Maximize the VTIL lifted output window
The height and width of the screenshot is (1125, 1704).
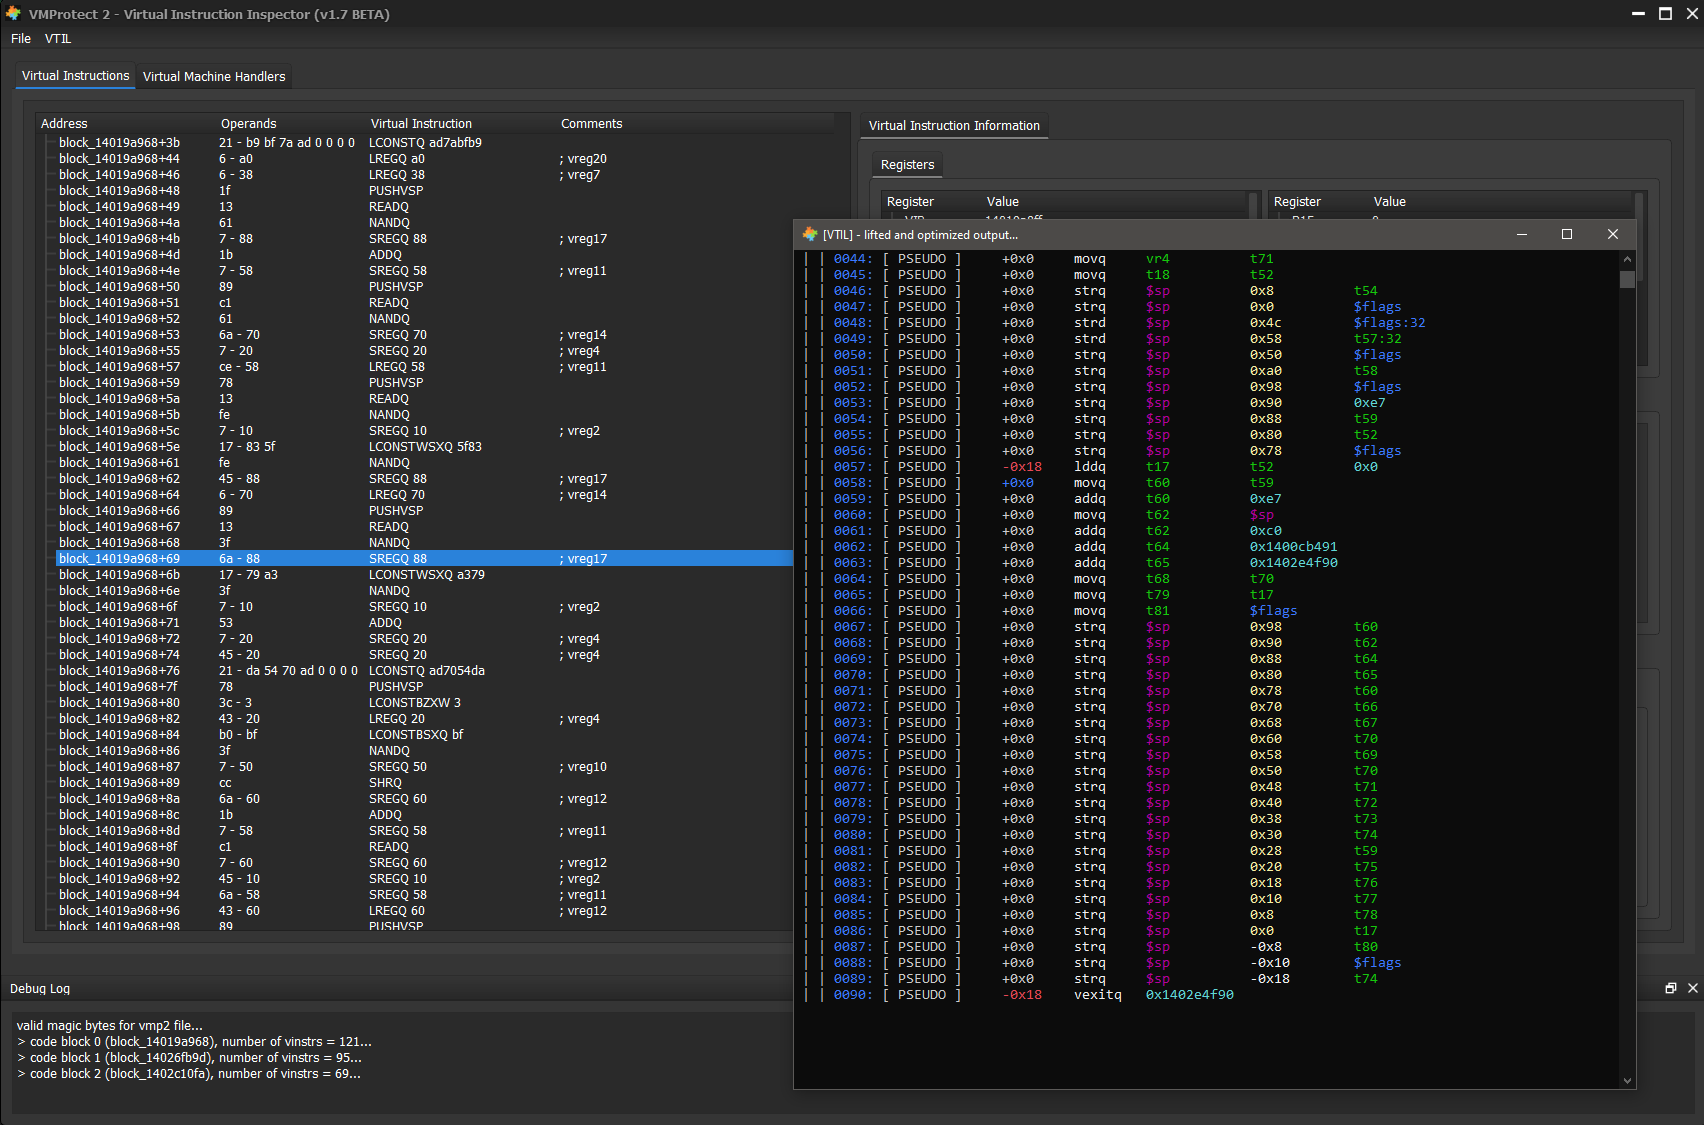tap(1567, 234)
